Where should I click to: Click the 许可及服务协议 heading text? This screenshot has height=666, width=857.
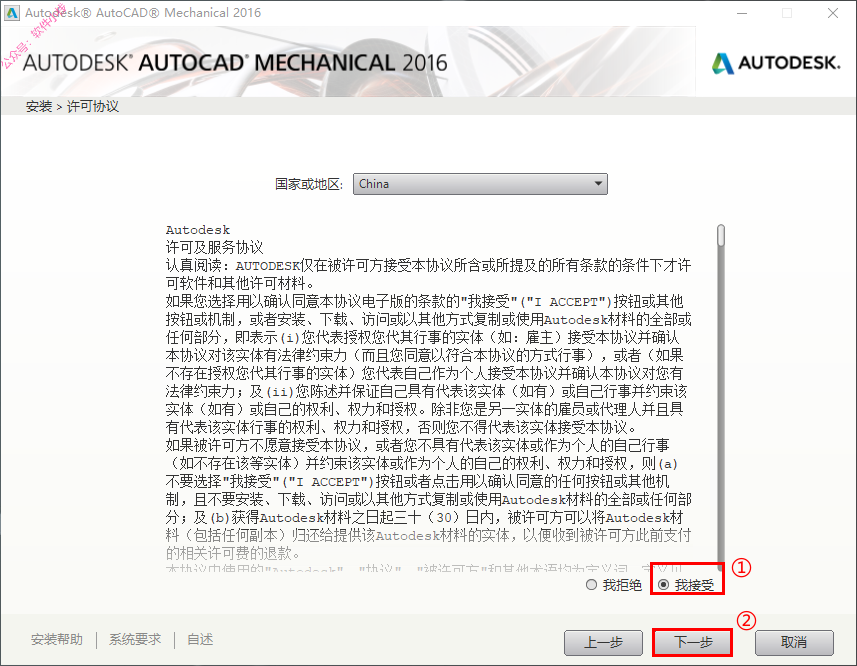pos(214,247)
